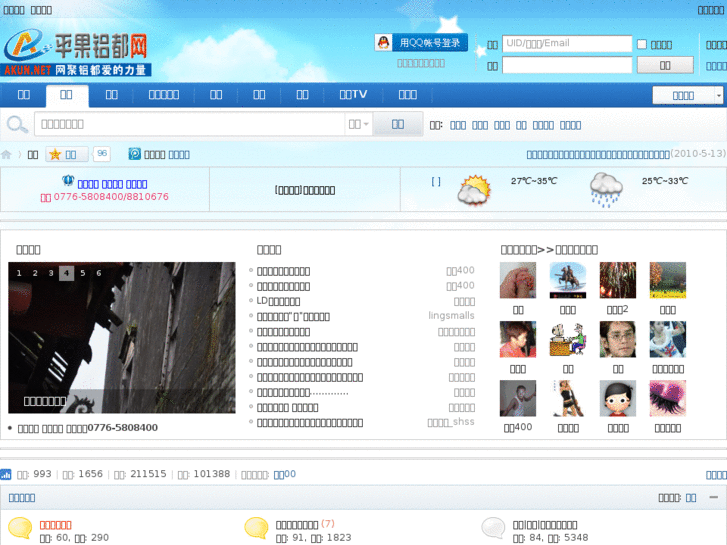Show slideshow image 3
Screen dimensions: 727x545
click(x=51, y=273)
